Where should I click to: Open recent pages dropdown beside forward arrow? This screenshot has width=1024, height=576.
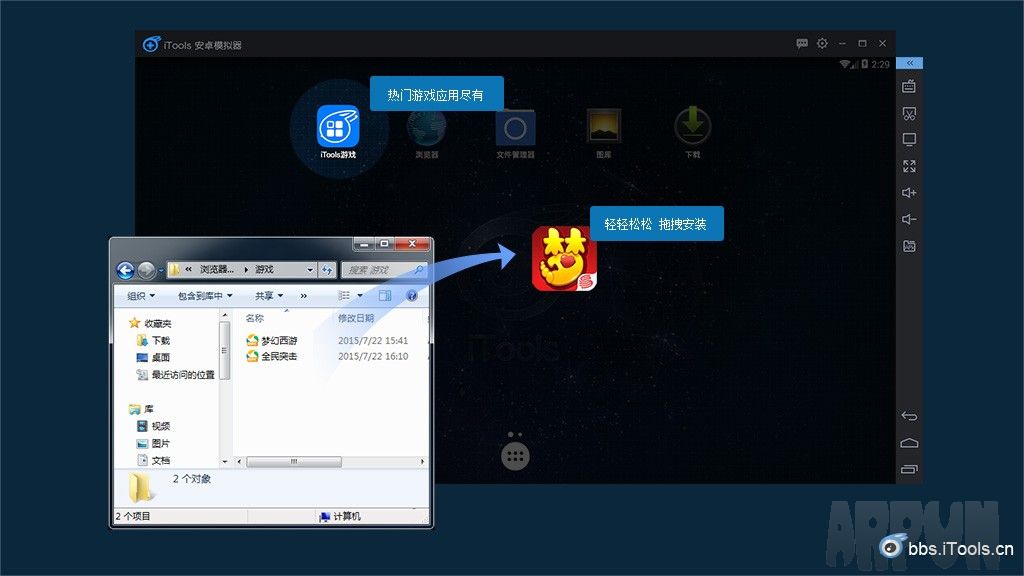click(161, 270)
